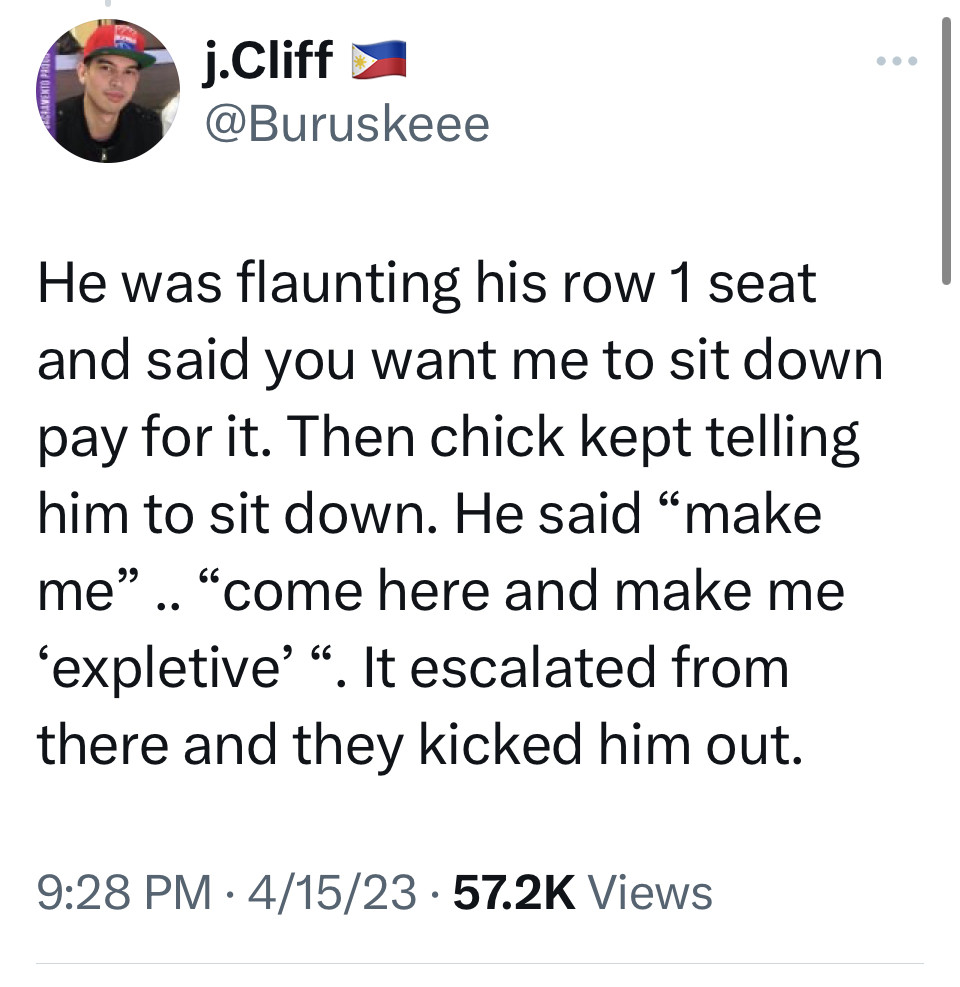
Task: Click the tweet line starting 'pay for it'
Action: (448, 439)
